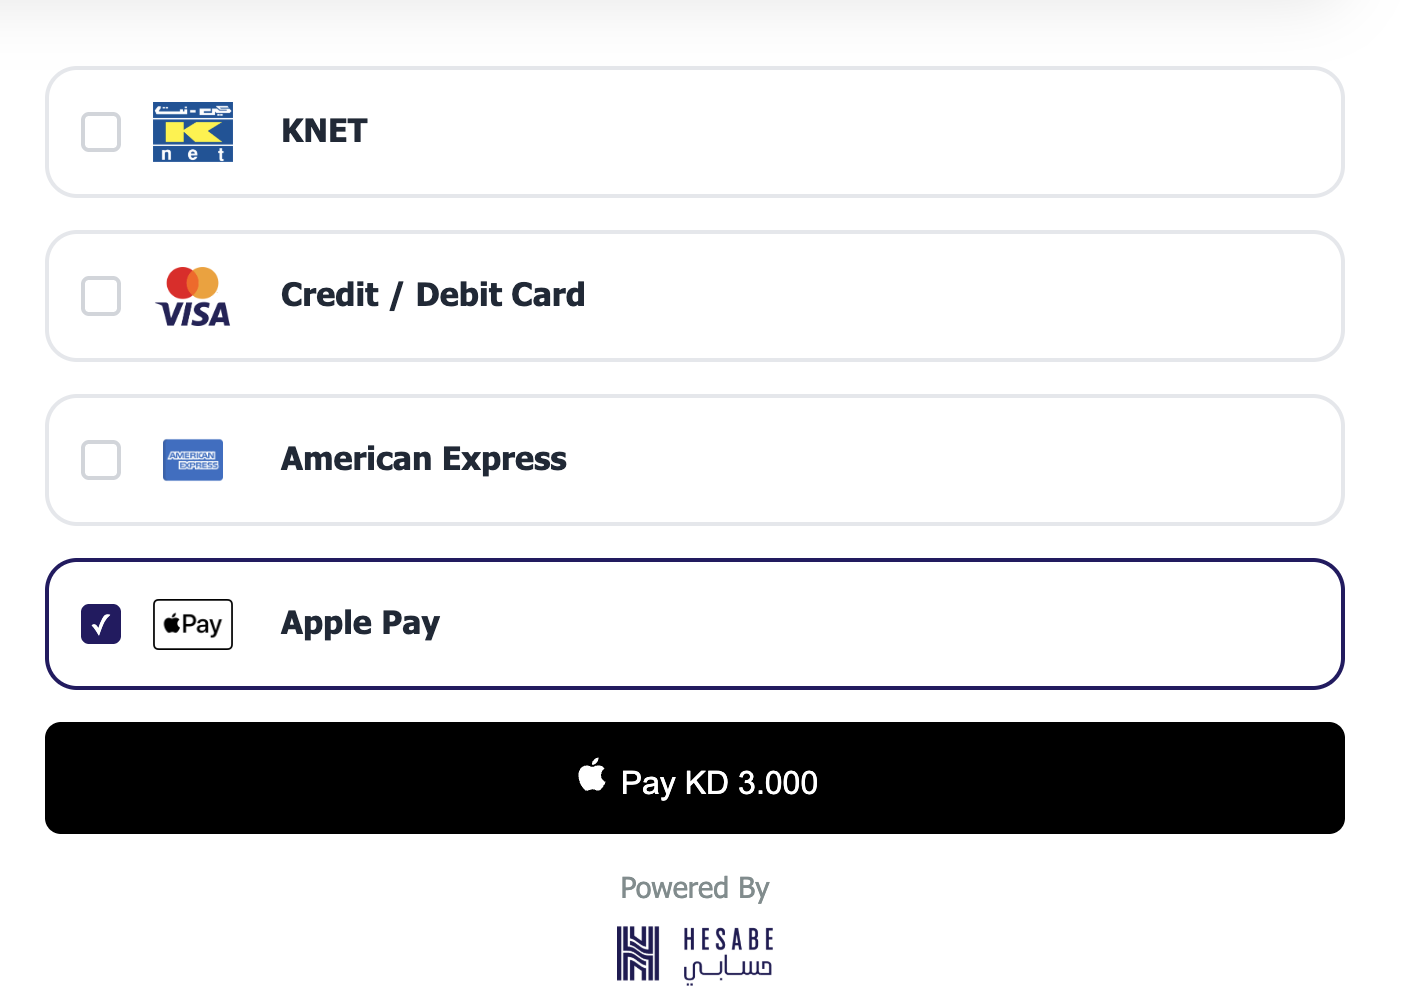1413x1007 pixels.
Task: Enable the American Express checkbox
Action: (x=101, y=460)
